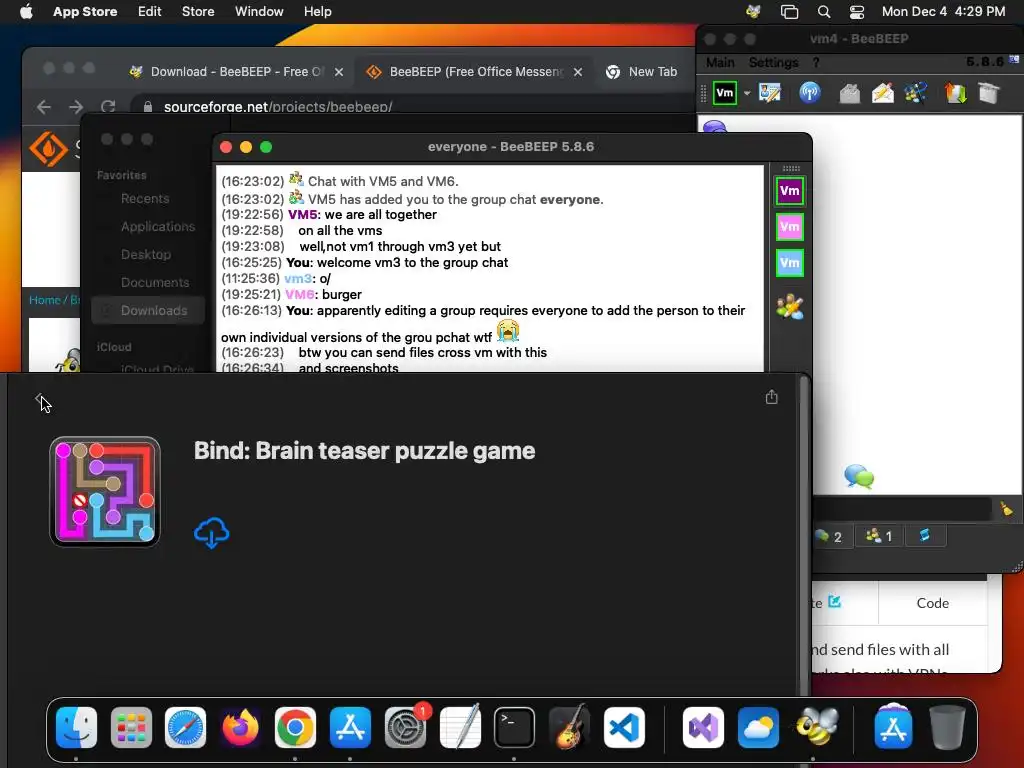Open Visual Studio Code from the Dock
1024x768 pixels.
[x=624, y=728]
